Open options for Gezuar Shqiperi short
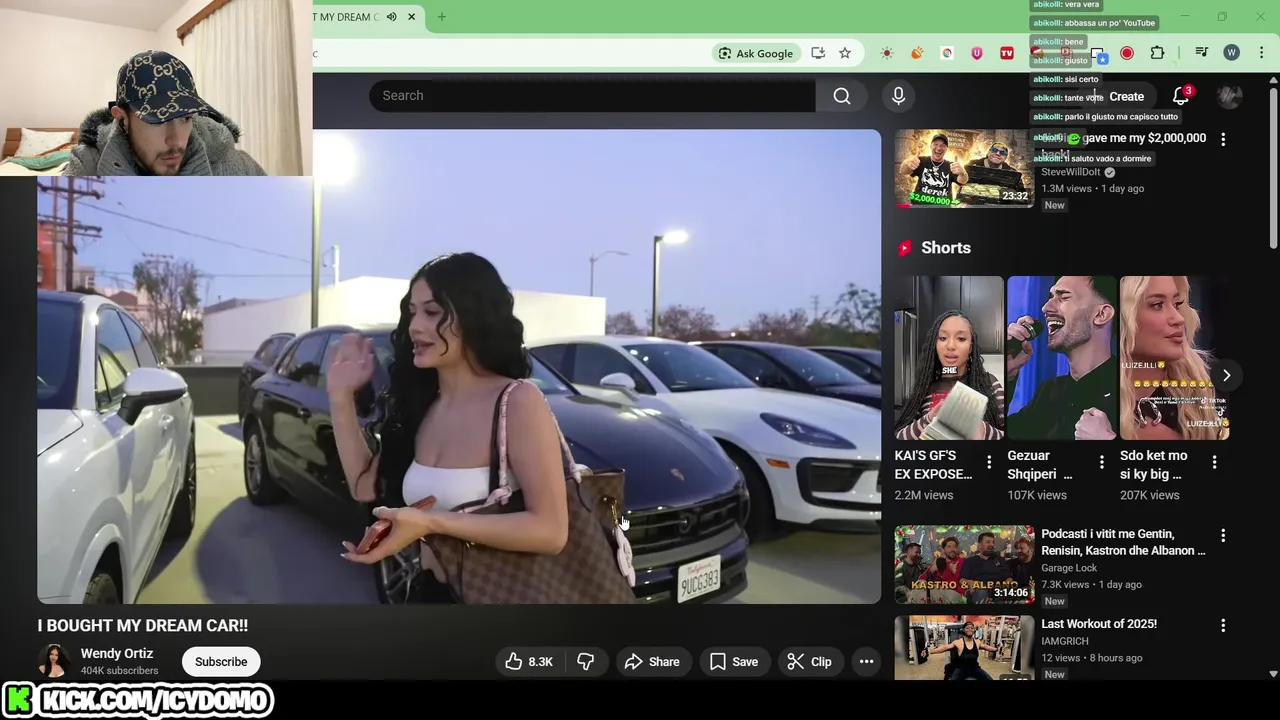Viewport: 1280px width, 720px height. (x=1102, y=462)
